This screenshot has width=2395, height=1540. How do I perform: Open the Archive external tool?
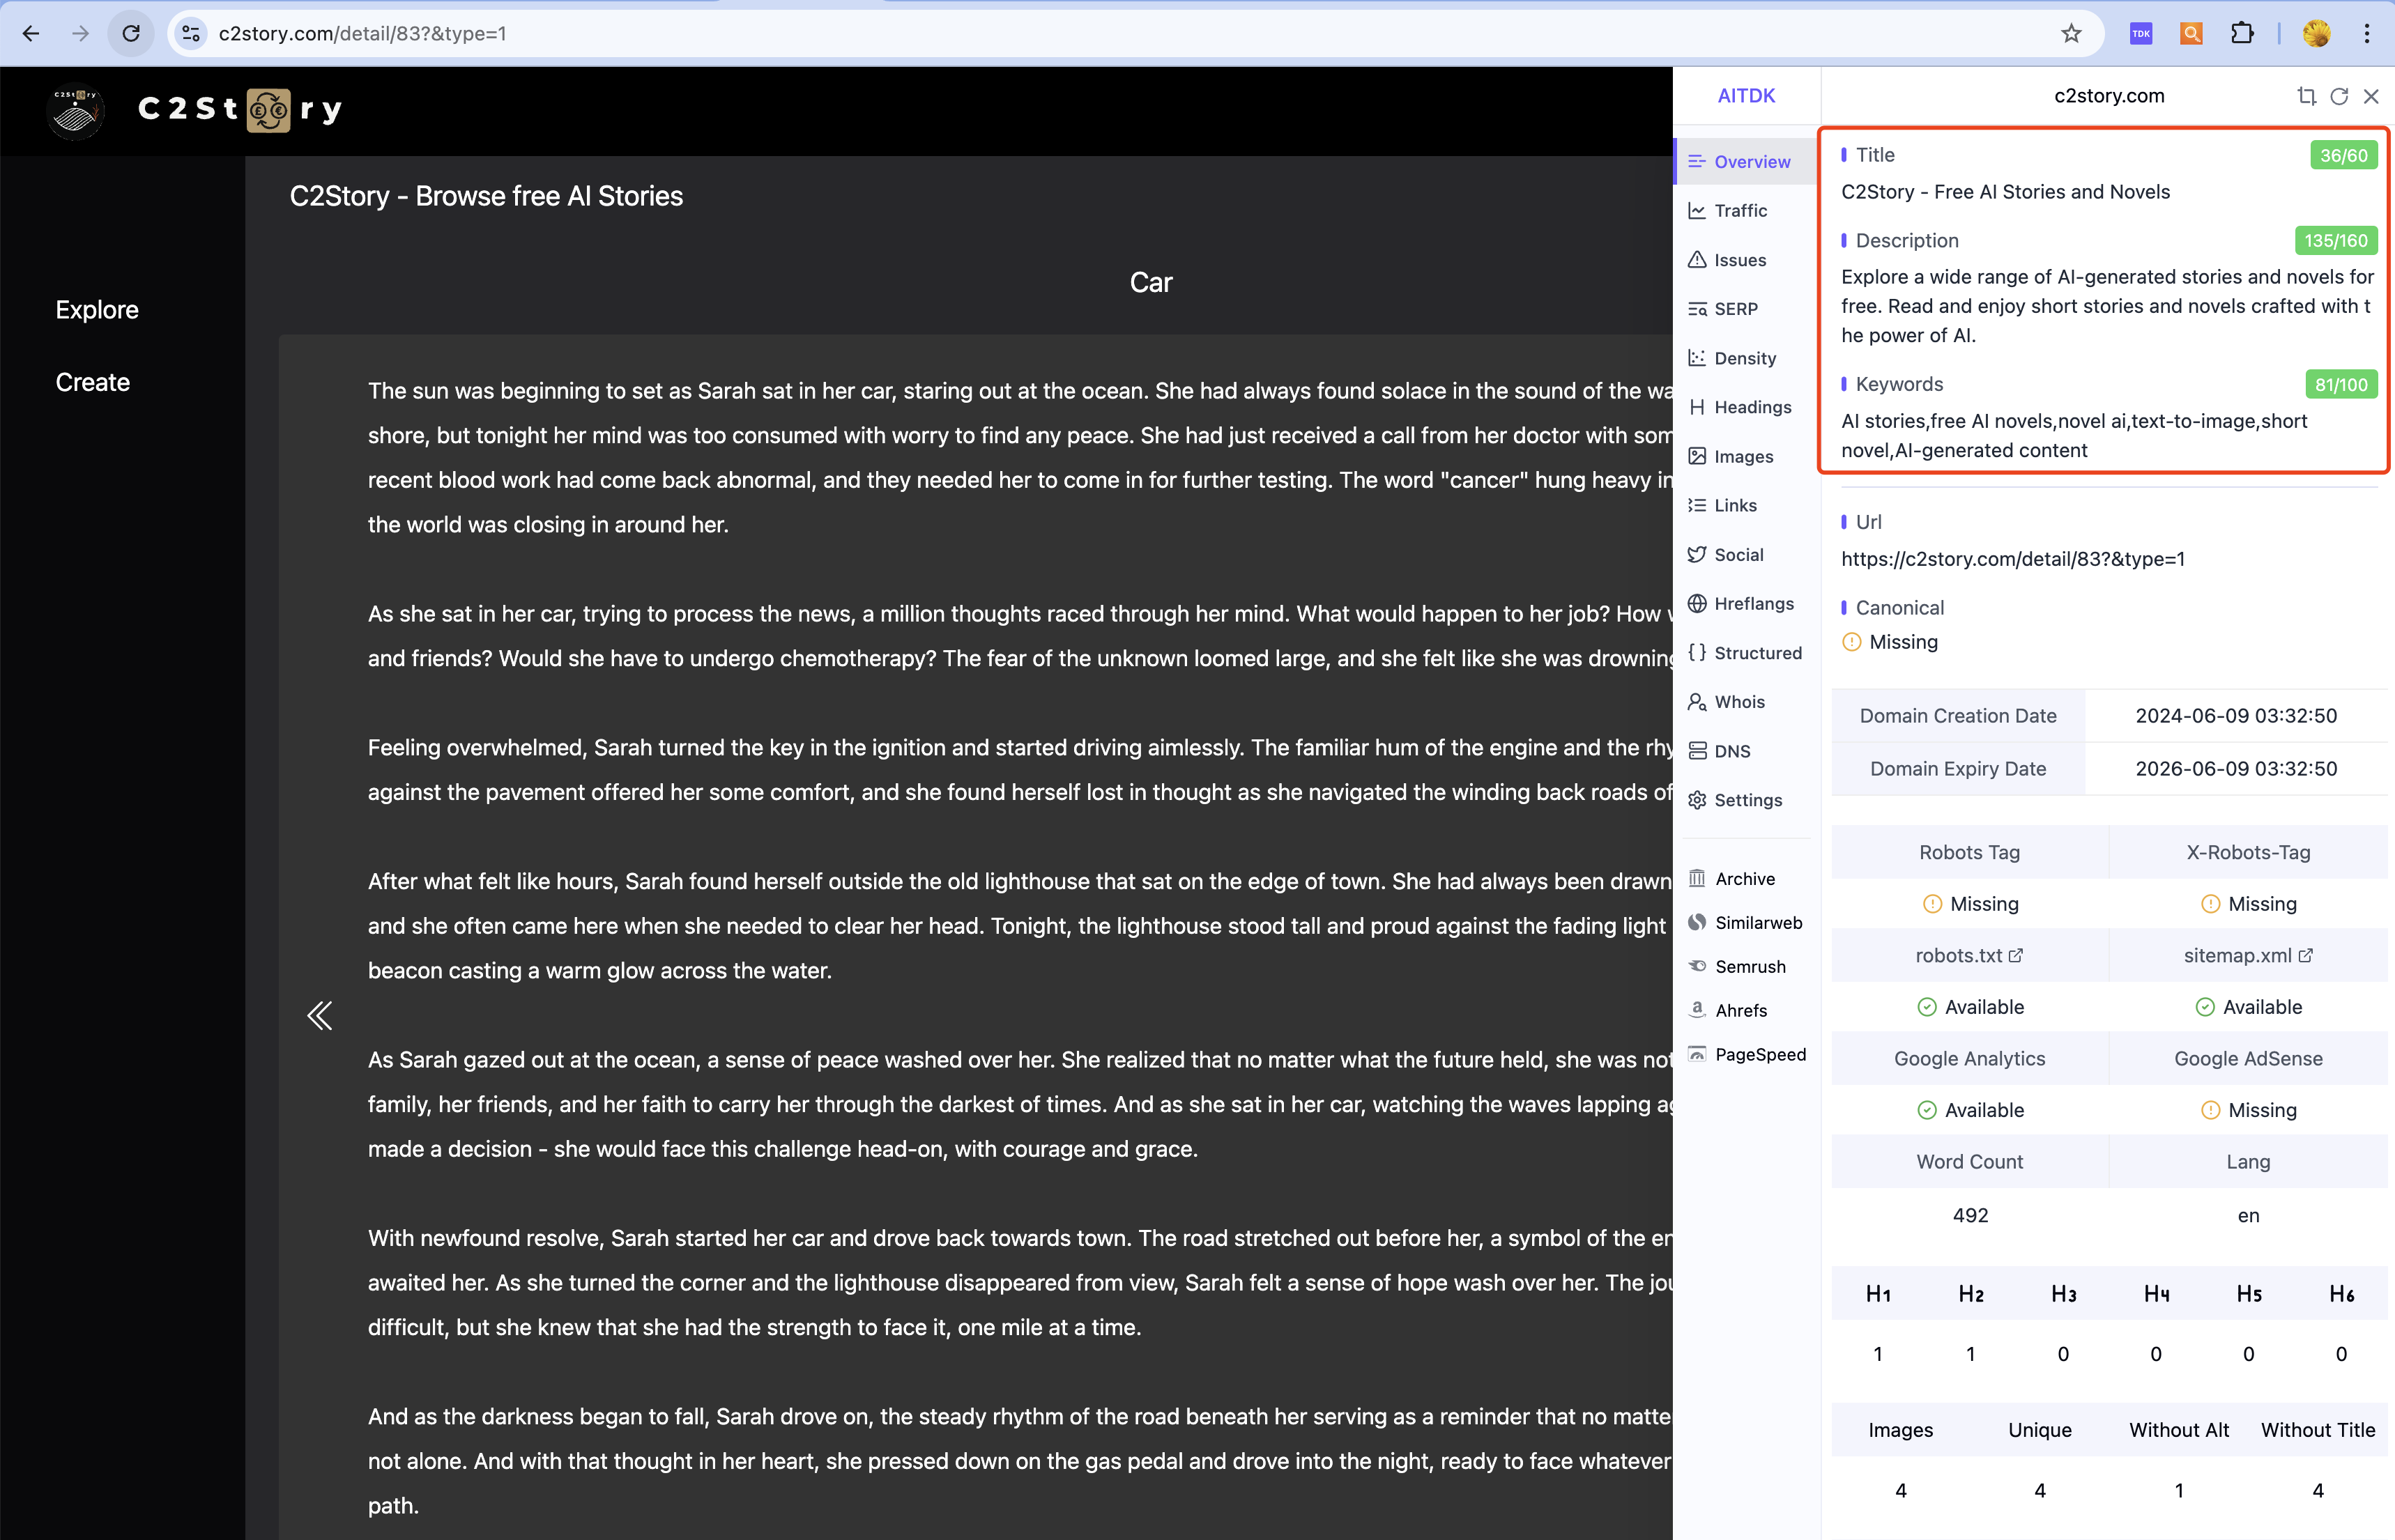point(1745,878)
